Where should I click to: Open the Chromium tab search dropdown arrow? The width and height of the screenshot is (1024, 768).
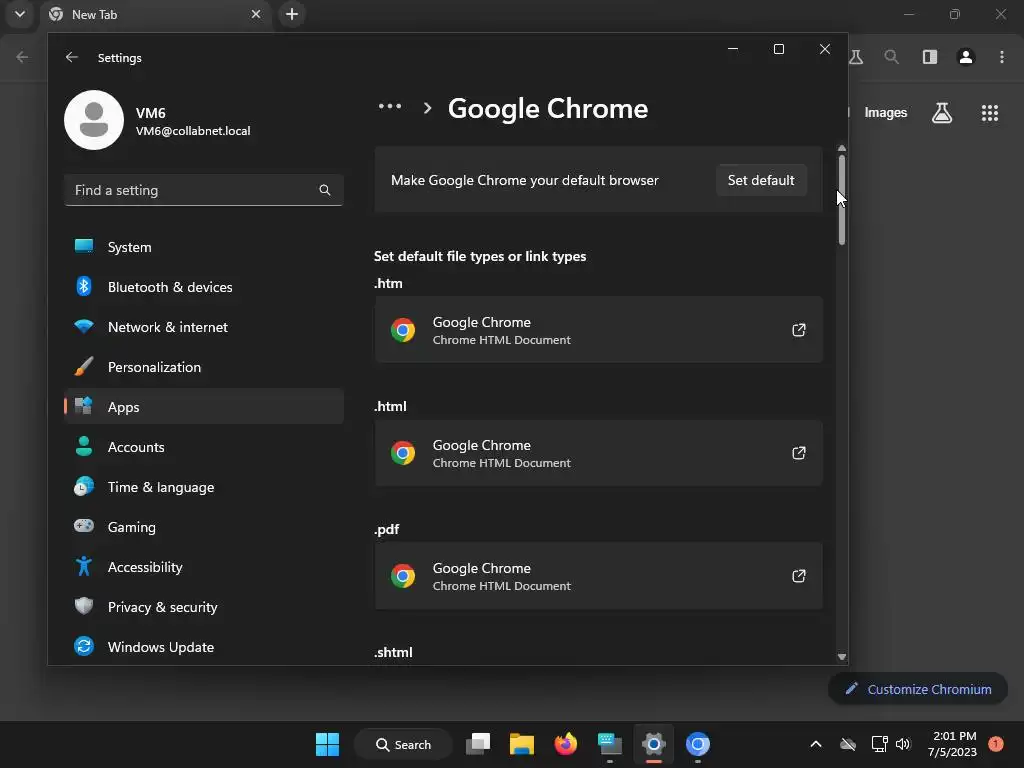tap(20, 14)
